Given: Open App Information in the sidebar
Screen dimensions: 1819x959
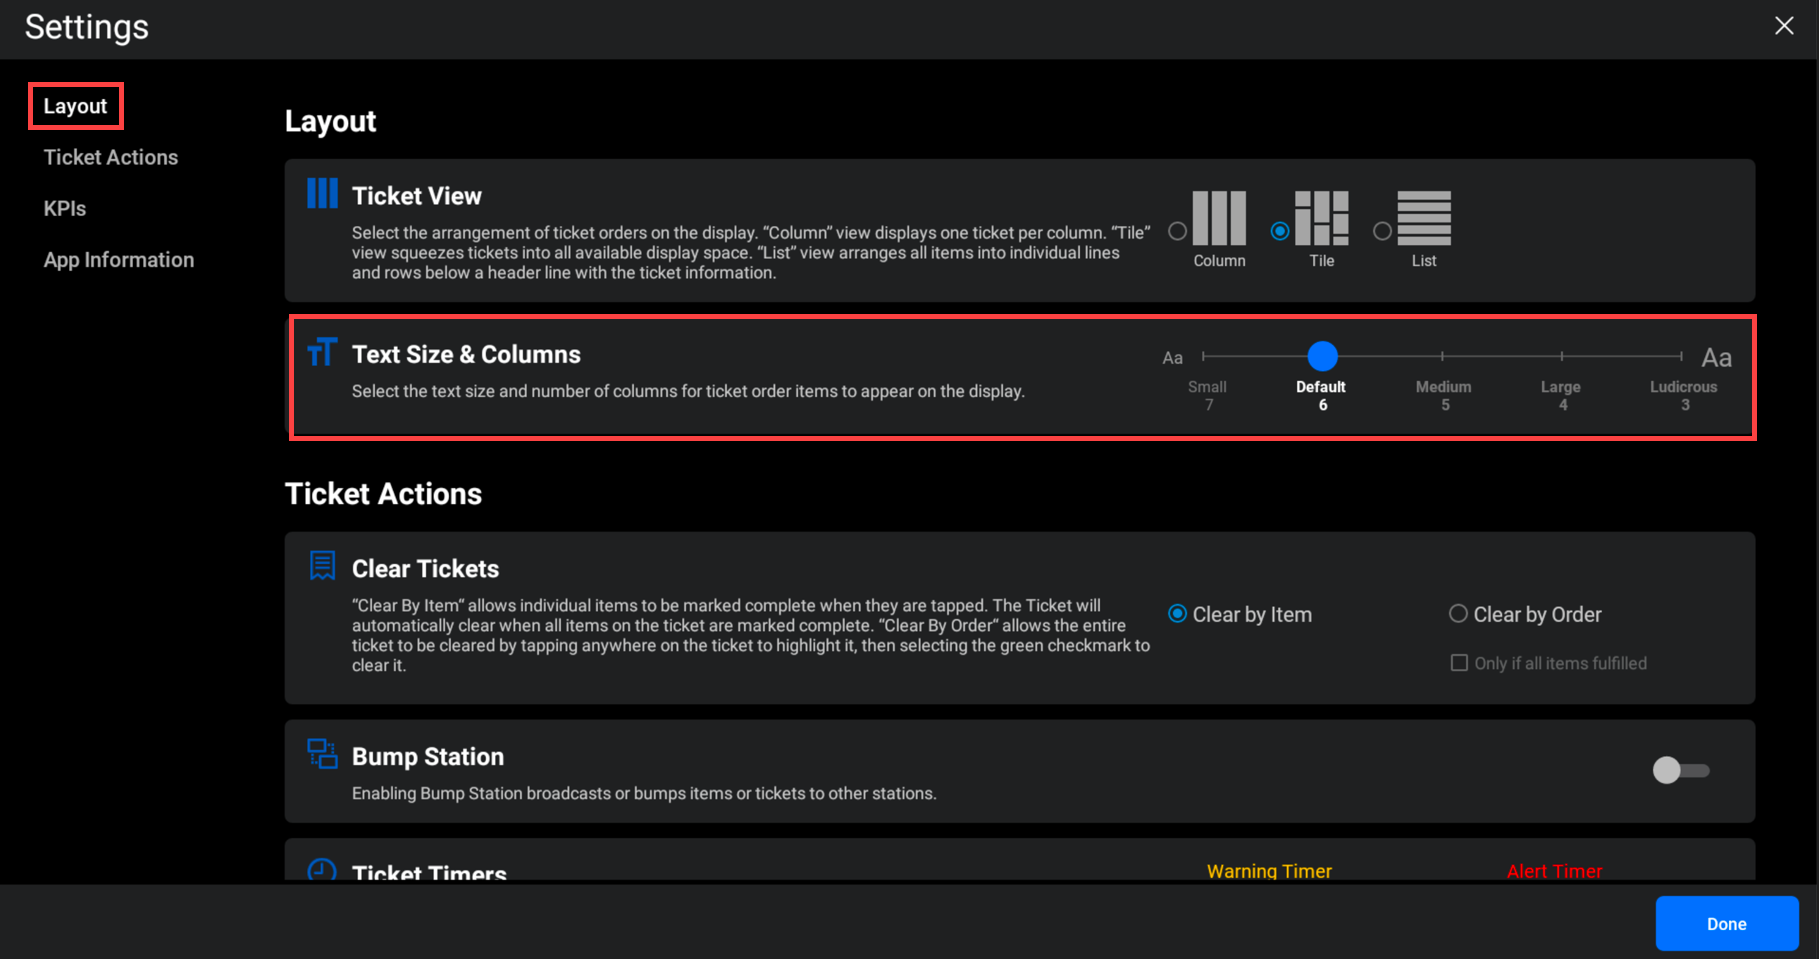Looking at the screenshot, I should tap(119, 260).
